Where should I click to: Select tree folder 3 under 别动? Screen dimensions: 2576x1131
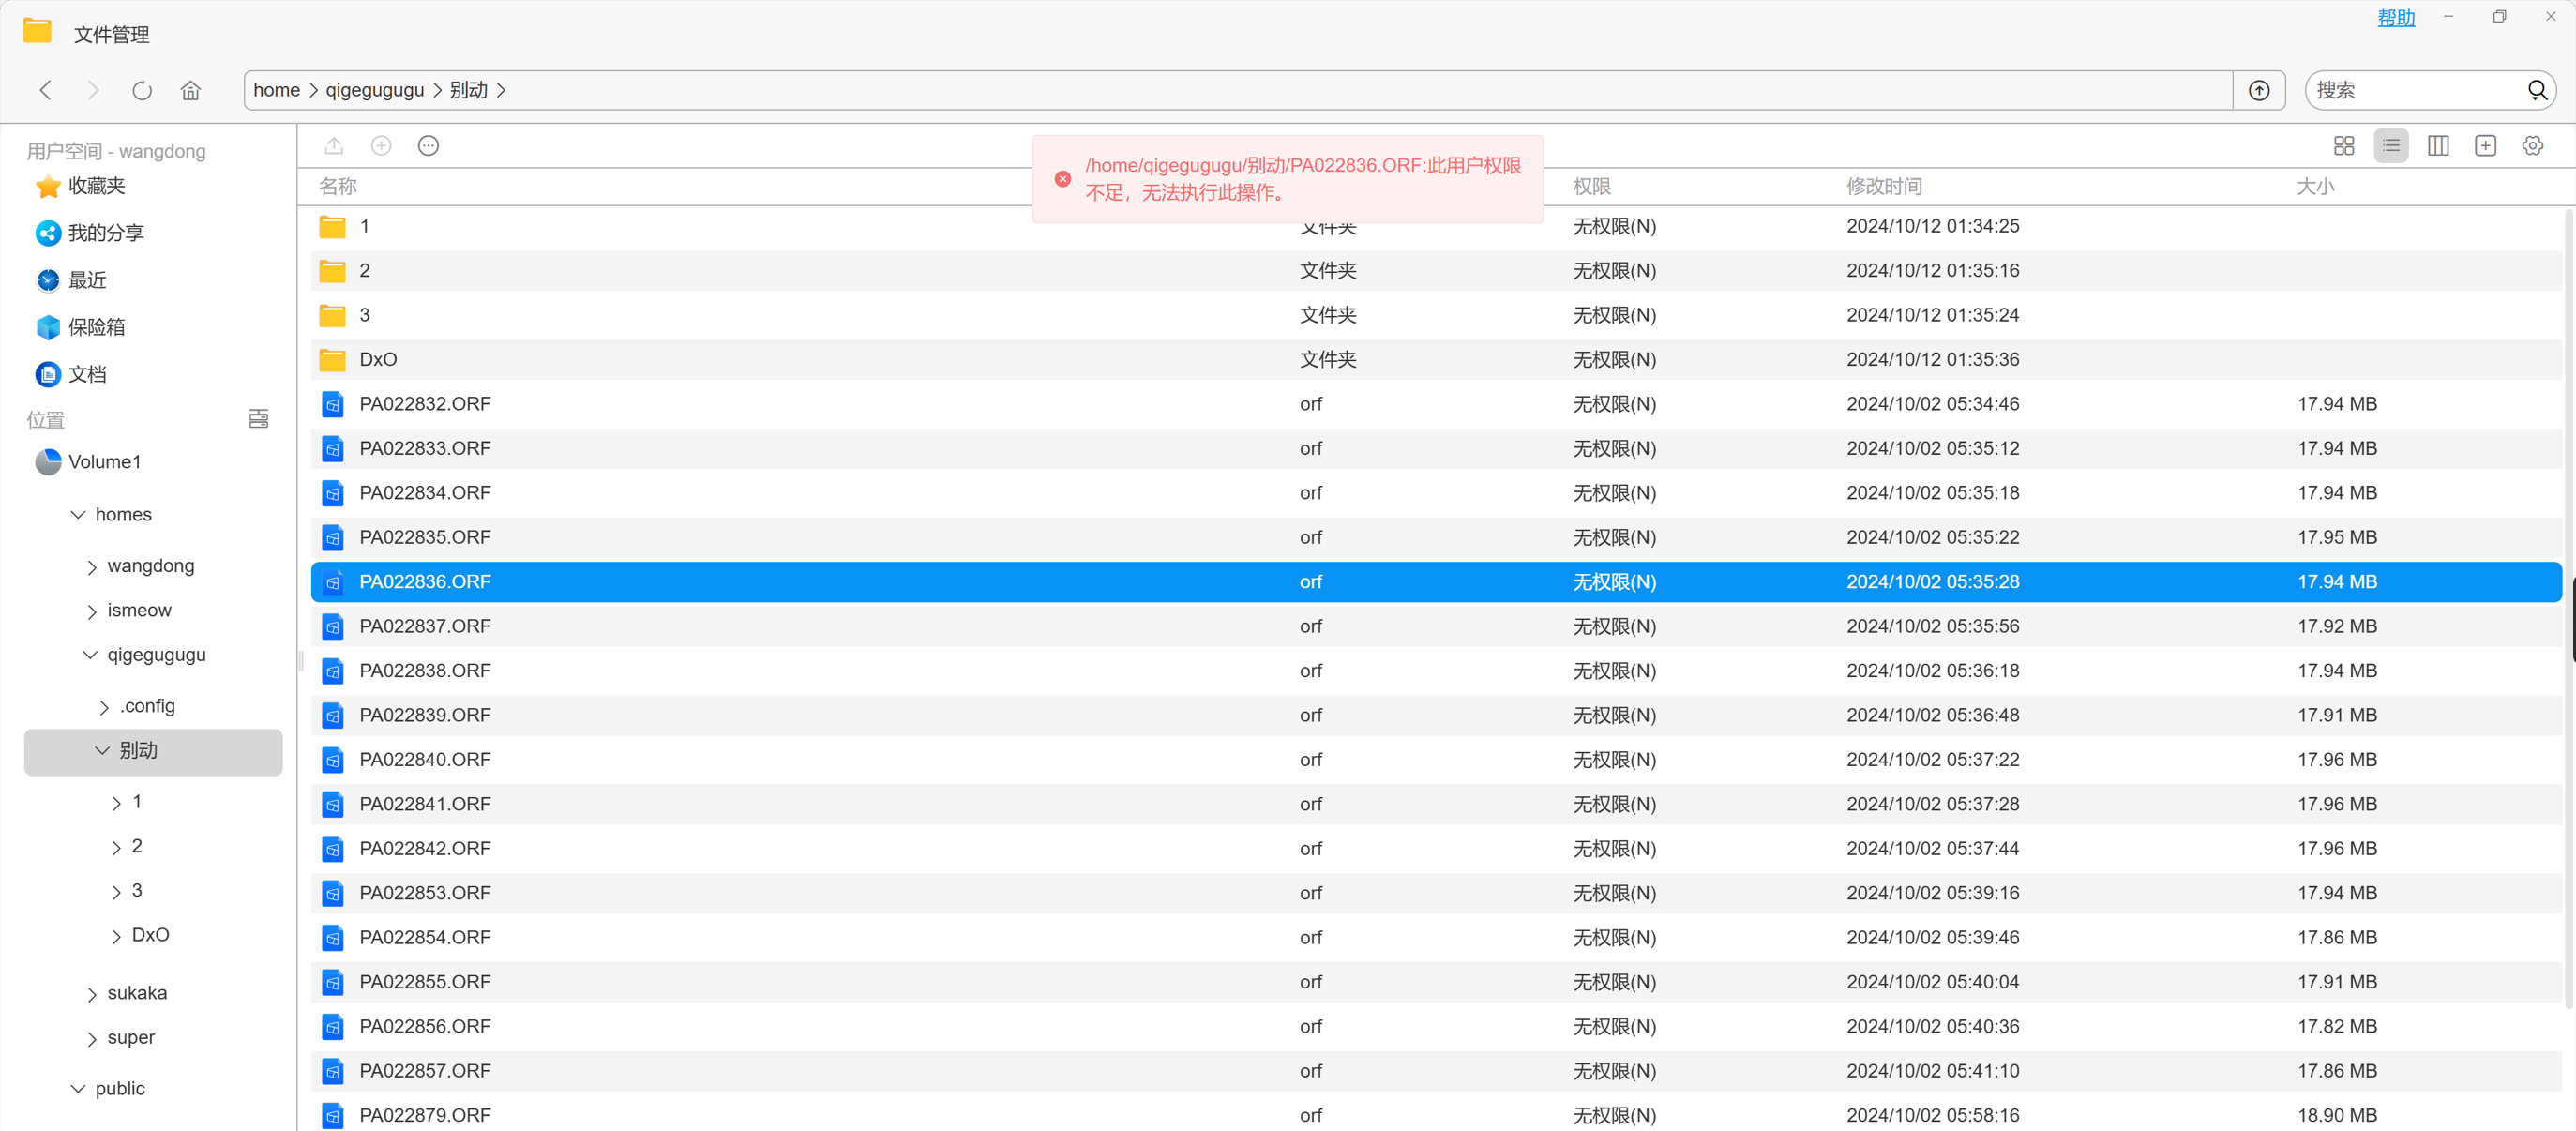(x=137, y=891)
